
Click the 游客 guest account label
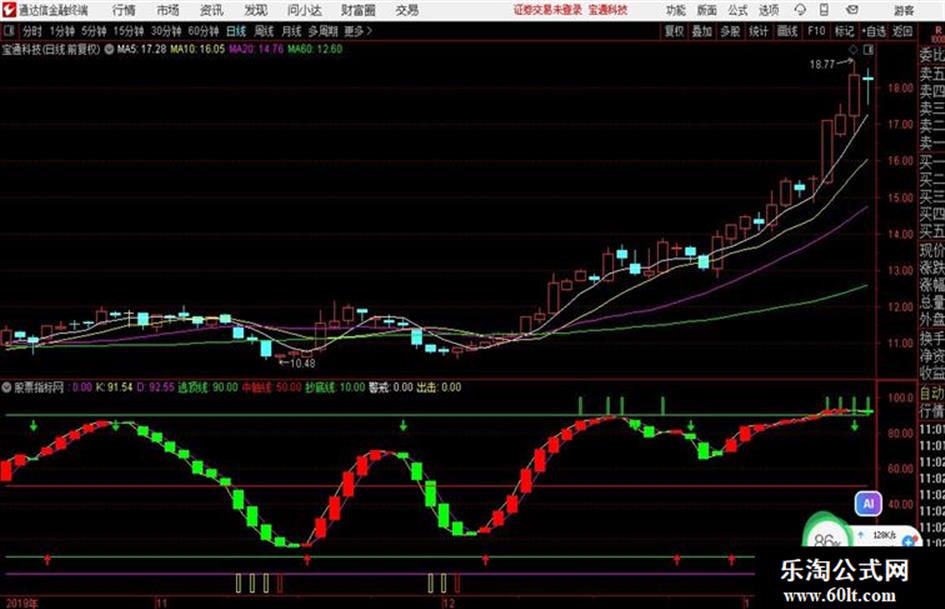903,10
